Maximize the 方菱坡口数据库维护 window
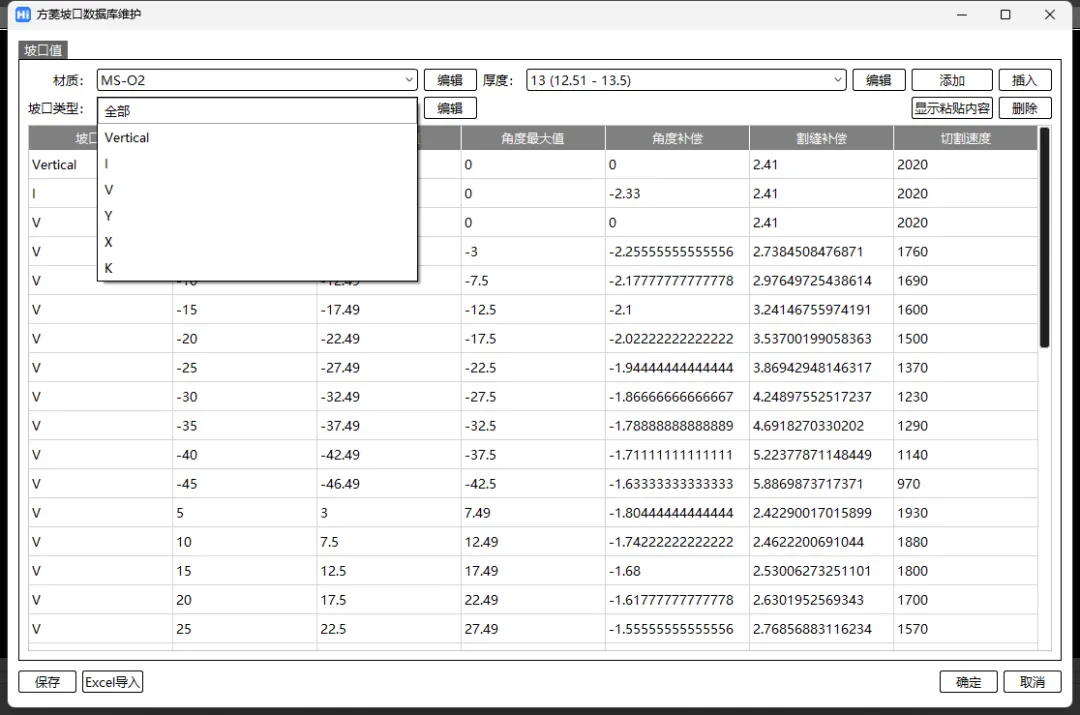This screenshot has height=715, width=1080. tap(1006, 14)
